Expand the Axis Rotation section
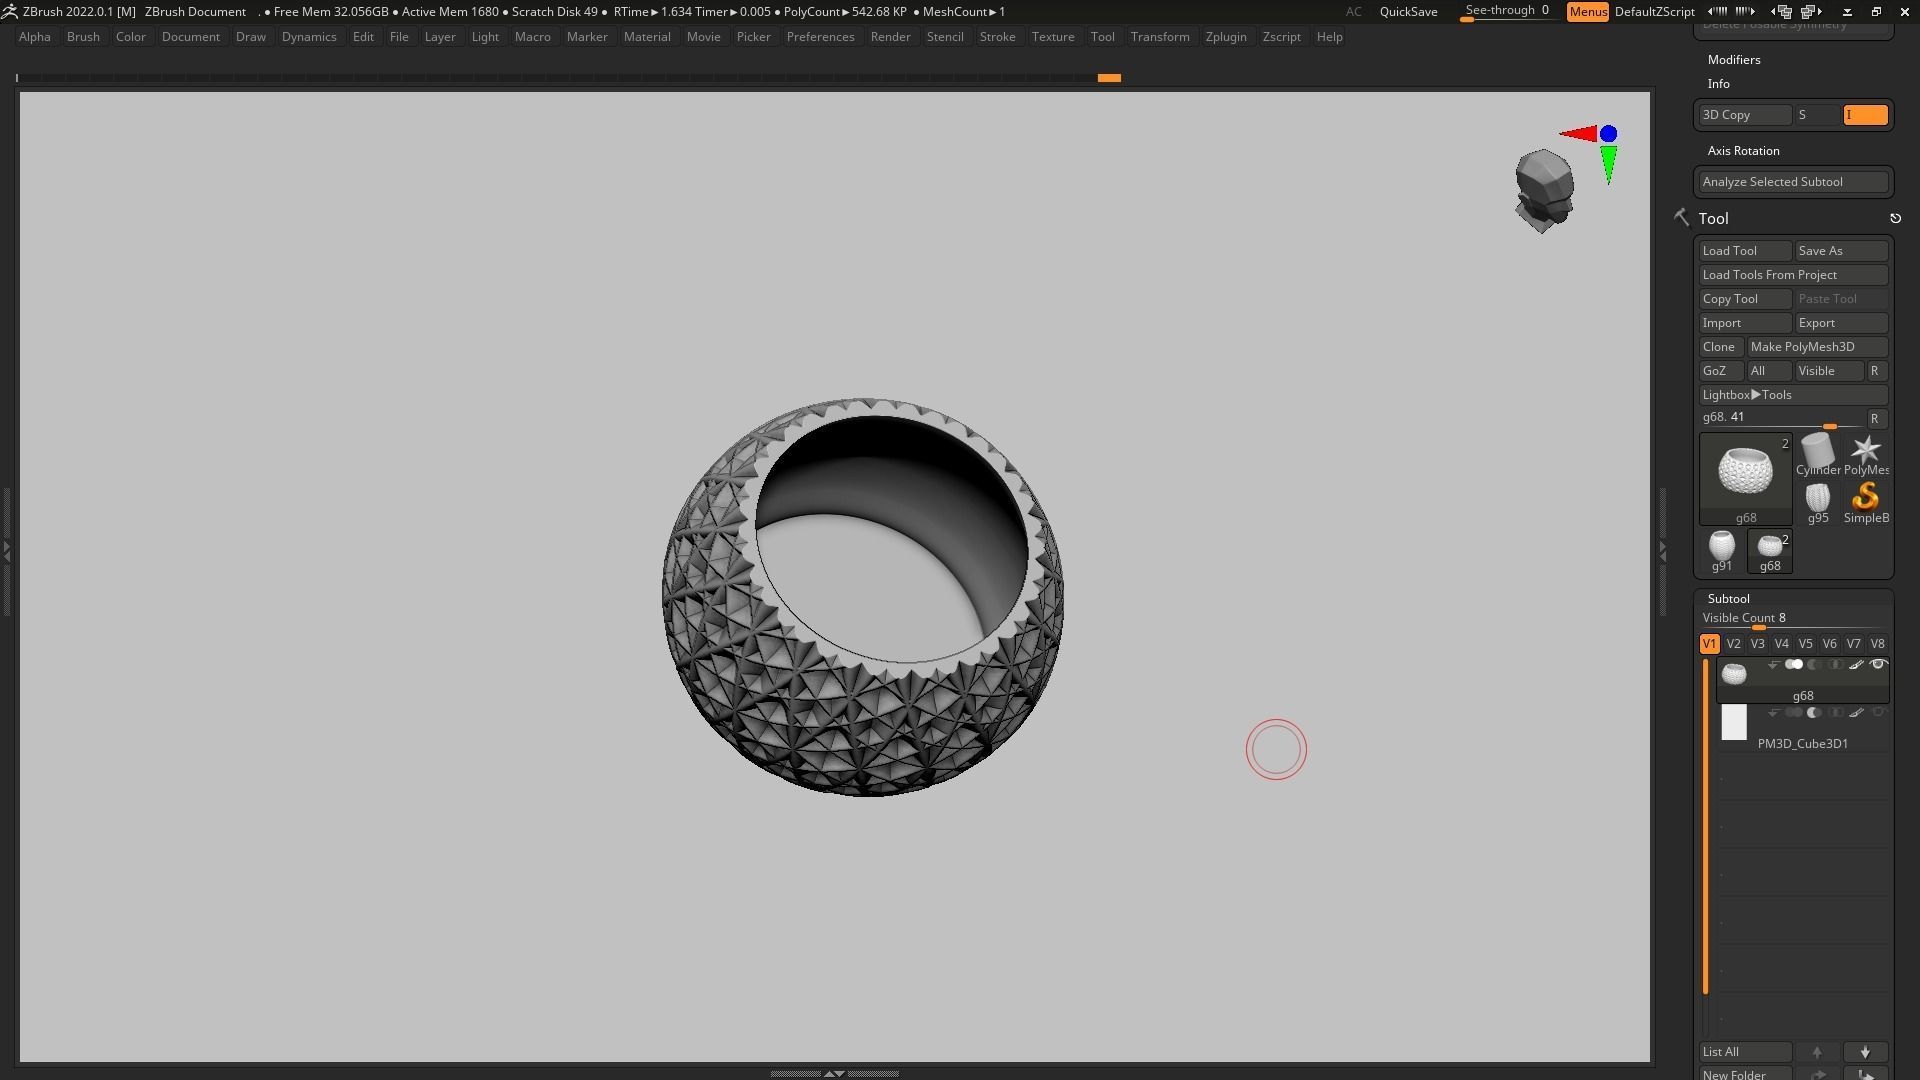The image size is (1920, 1080). coord(1743,151)
